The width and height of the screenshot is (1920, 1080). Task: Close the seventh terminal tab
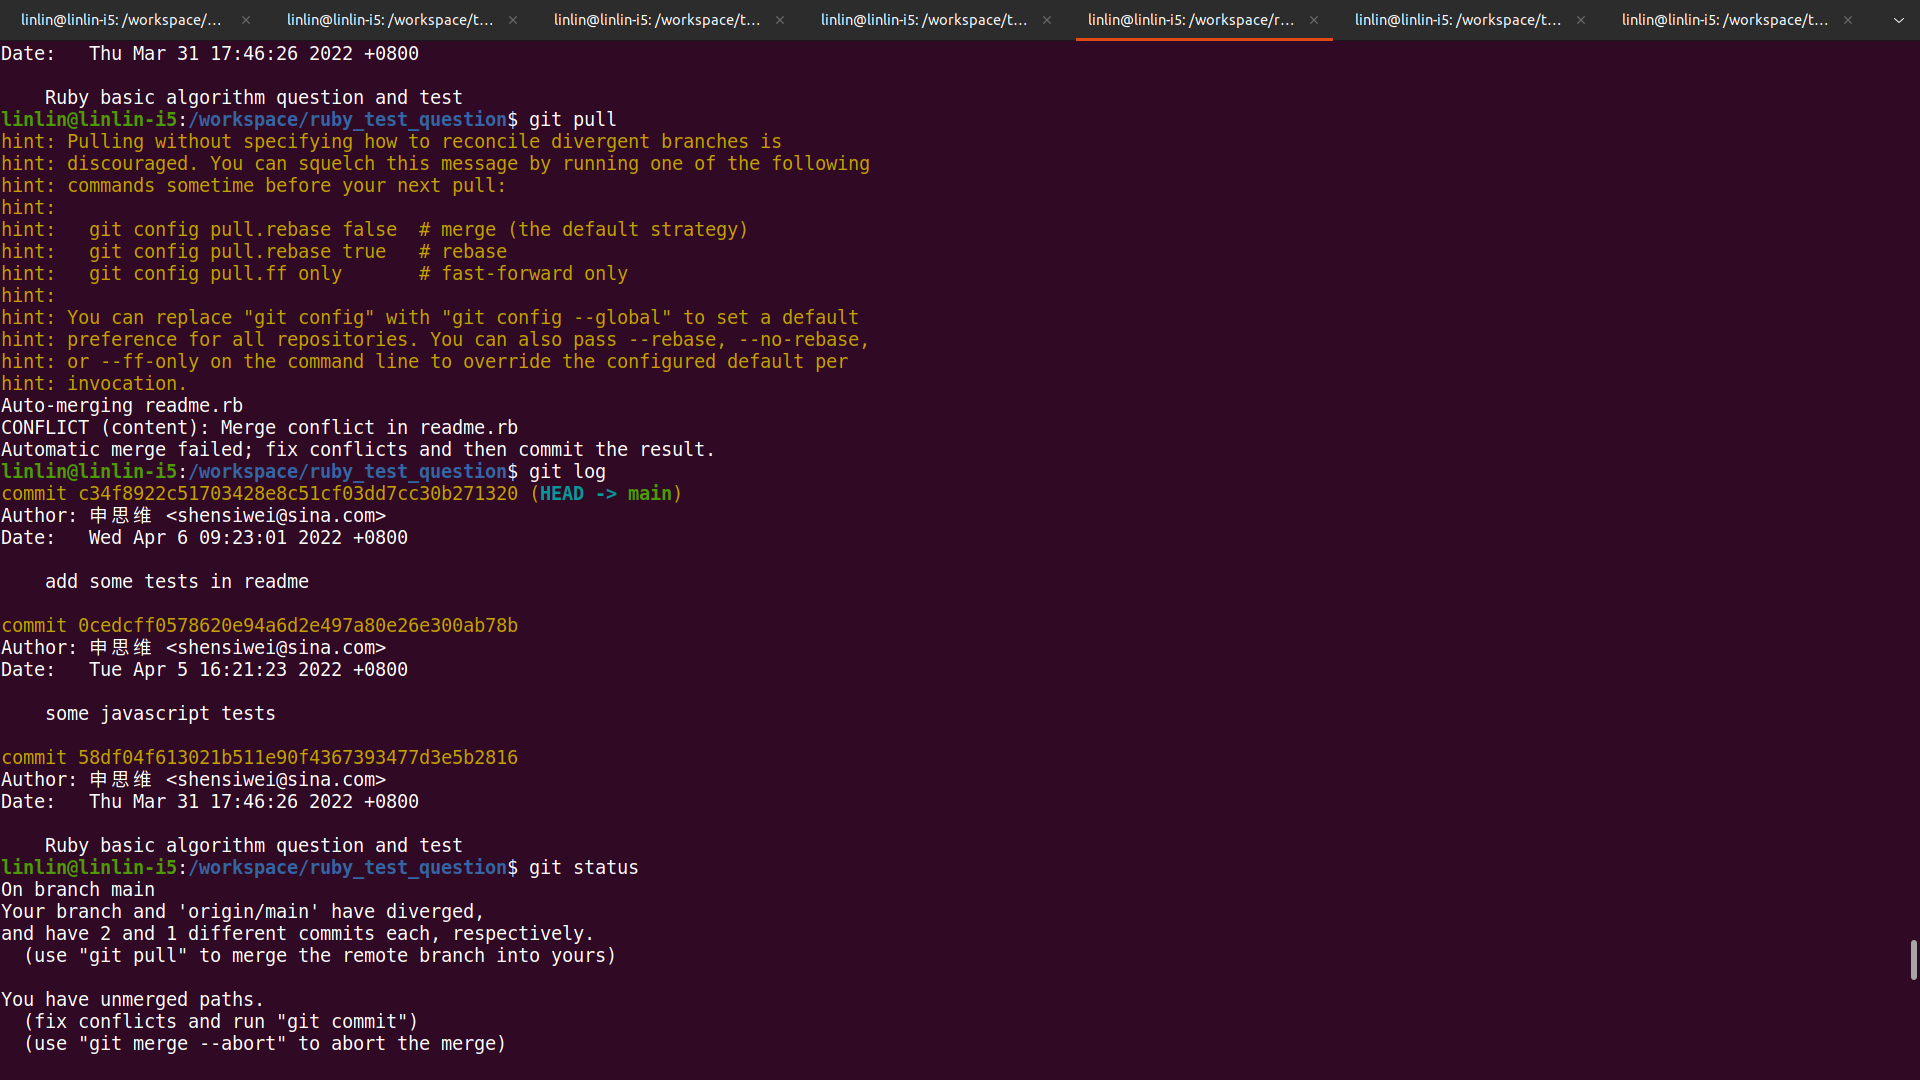pyautogui.click(x=1848, y=20)
